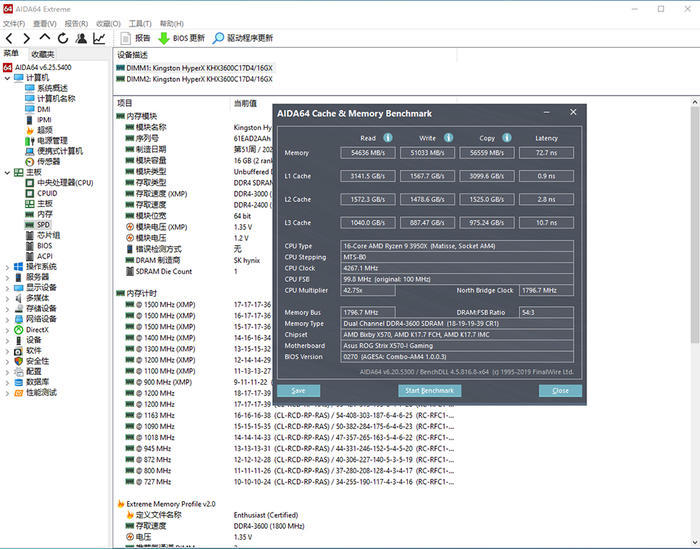The height and width of the screenshot is (549, 700).
Task: Switch to the 菜单 tab
Action: (12, 54)
